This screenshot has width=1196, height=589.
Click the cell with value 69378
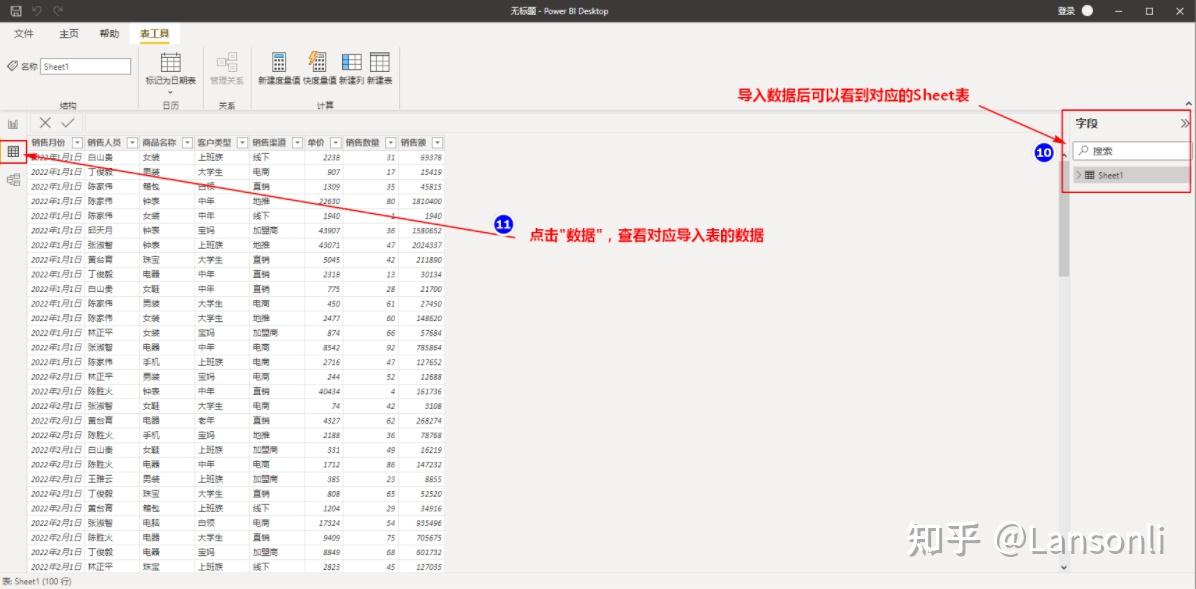(x=421, y=157)
